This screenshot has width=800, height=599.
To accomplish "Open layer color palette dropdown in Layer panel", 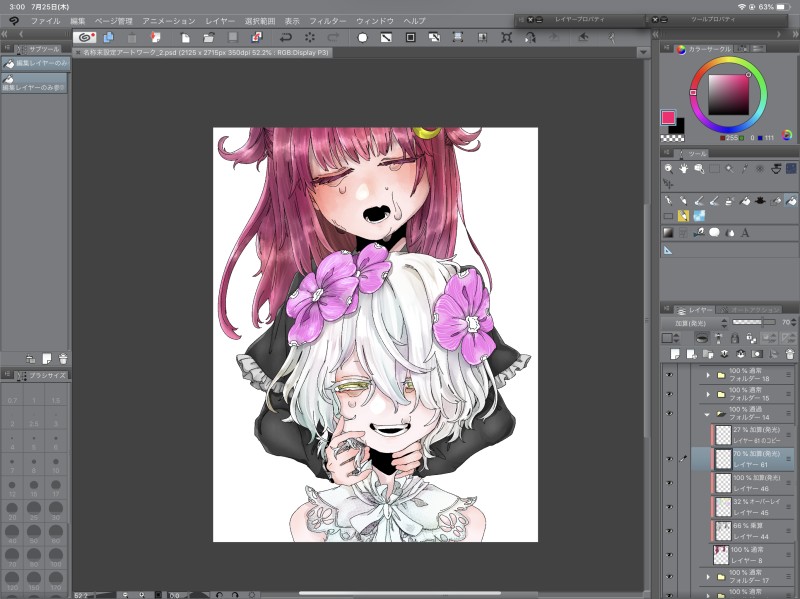I will pos(670,338).
